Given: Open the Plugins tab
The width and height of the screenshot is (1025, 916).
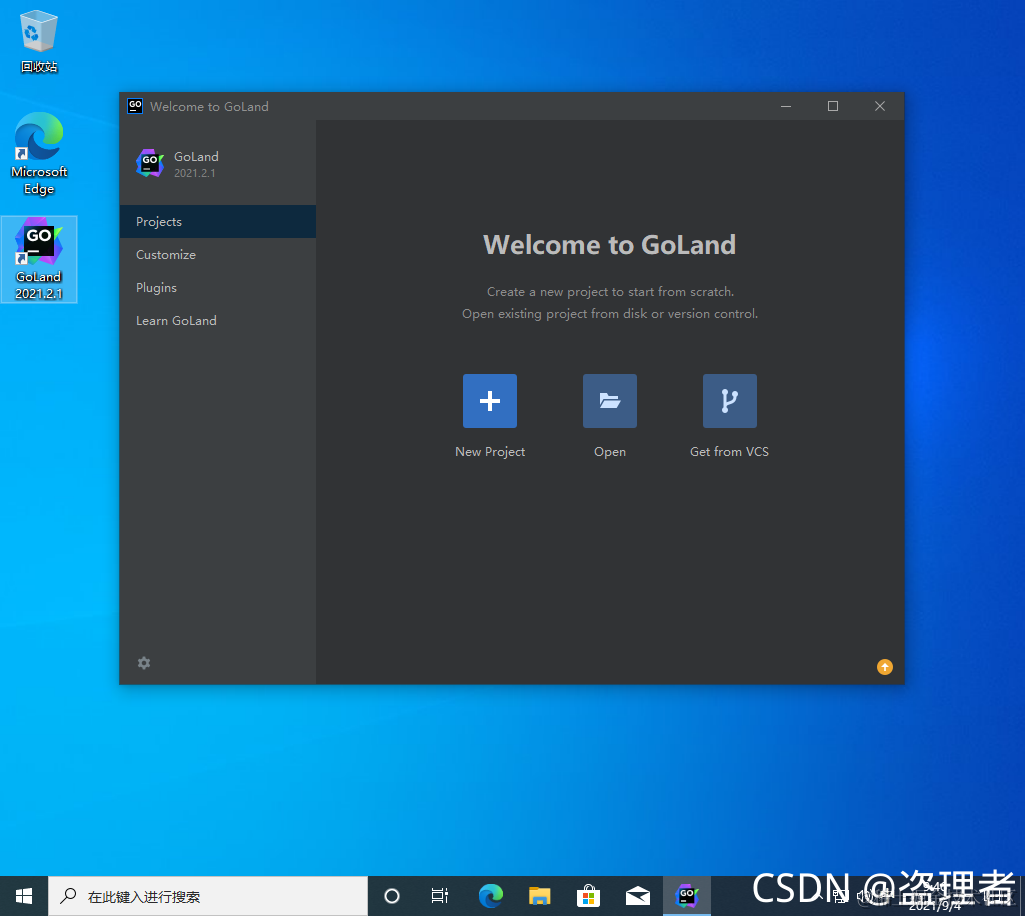Looking at the screenshot, I should click(x=218, y=288).
